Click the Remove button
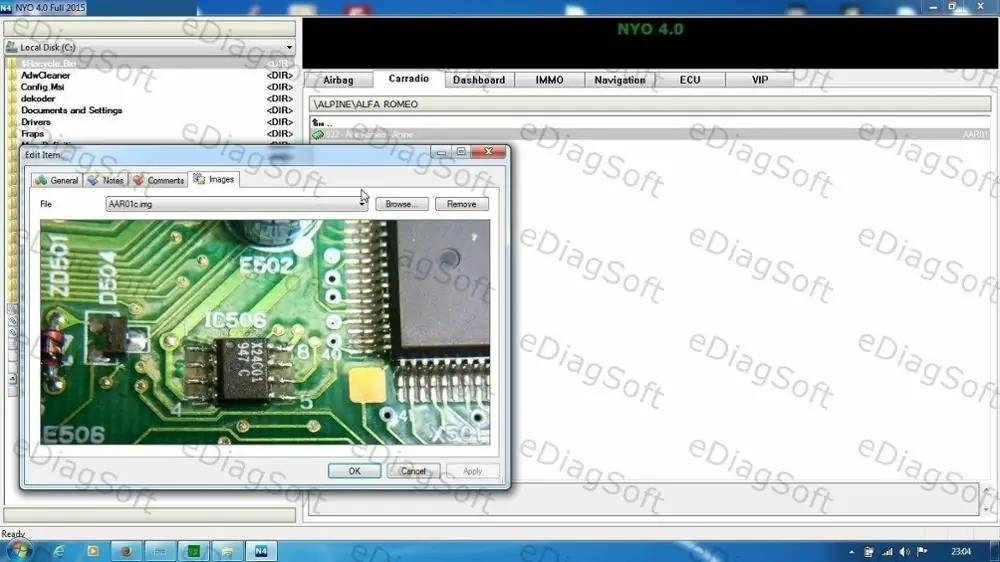This screenshot has width=1000, height=562. 462,204
